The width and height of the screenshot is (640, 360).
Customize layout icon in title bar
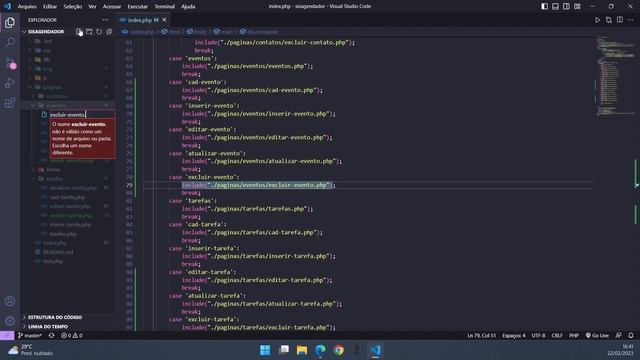coord(577,6)
